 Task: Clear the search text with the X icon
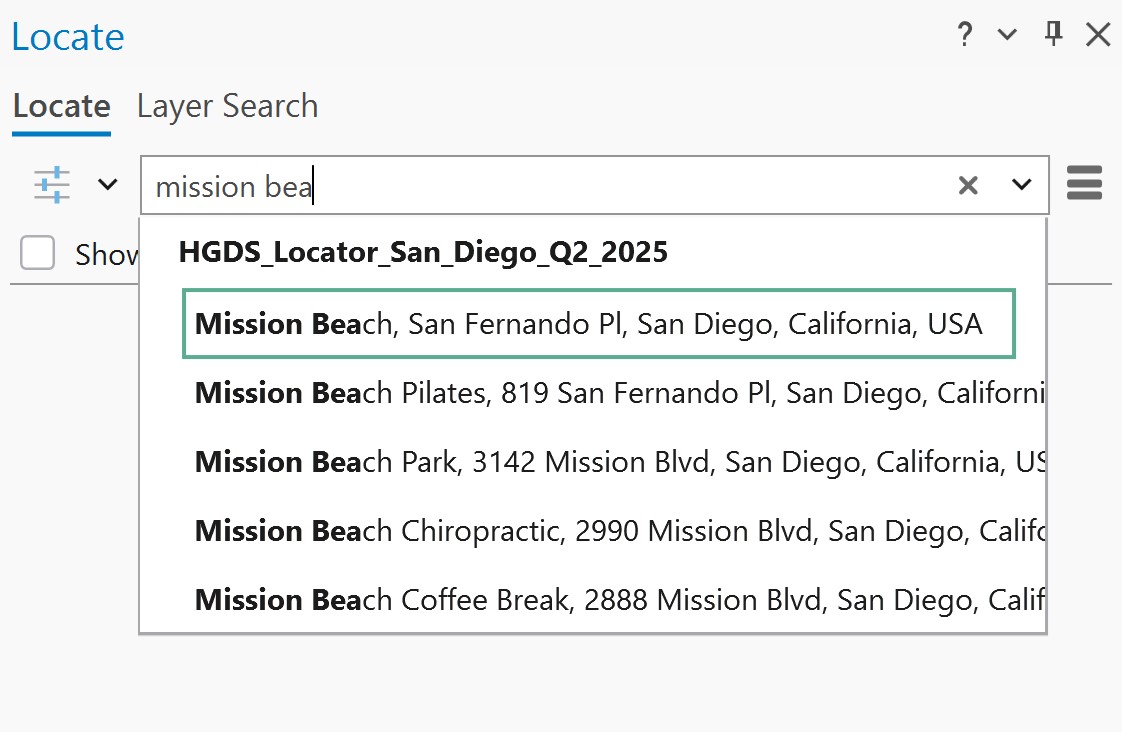pyautogui.click(x=967, y=184)
